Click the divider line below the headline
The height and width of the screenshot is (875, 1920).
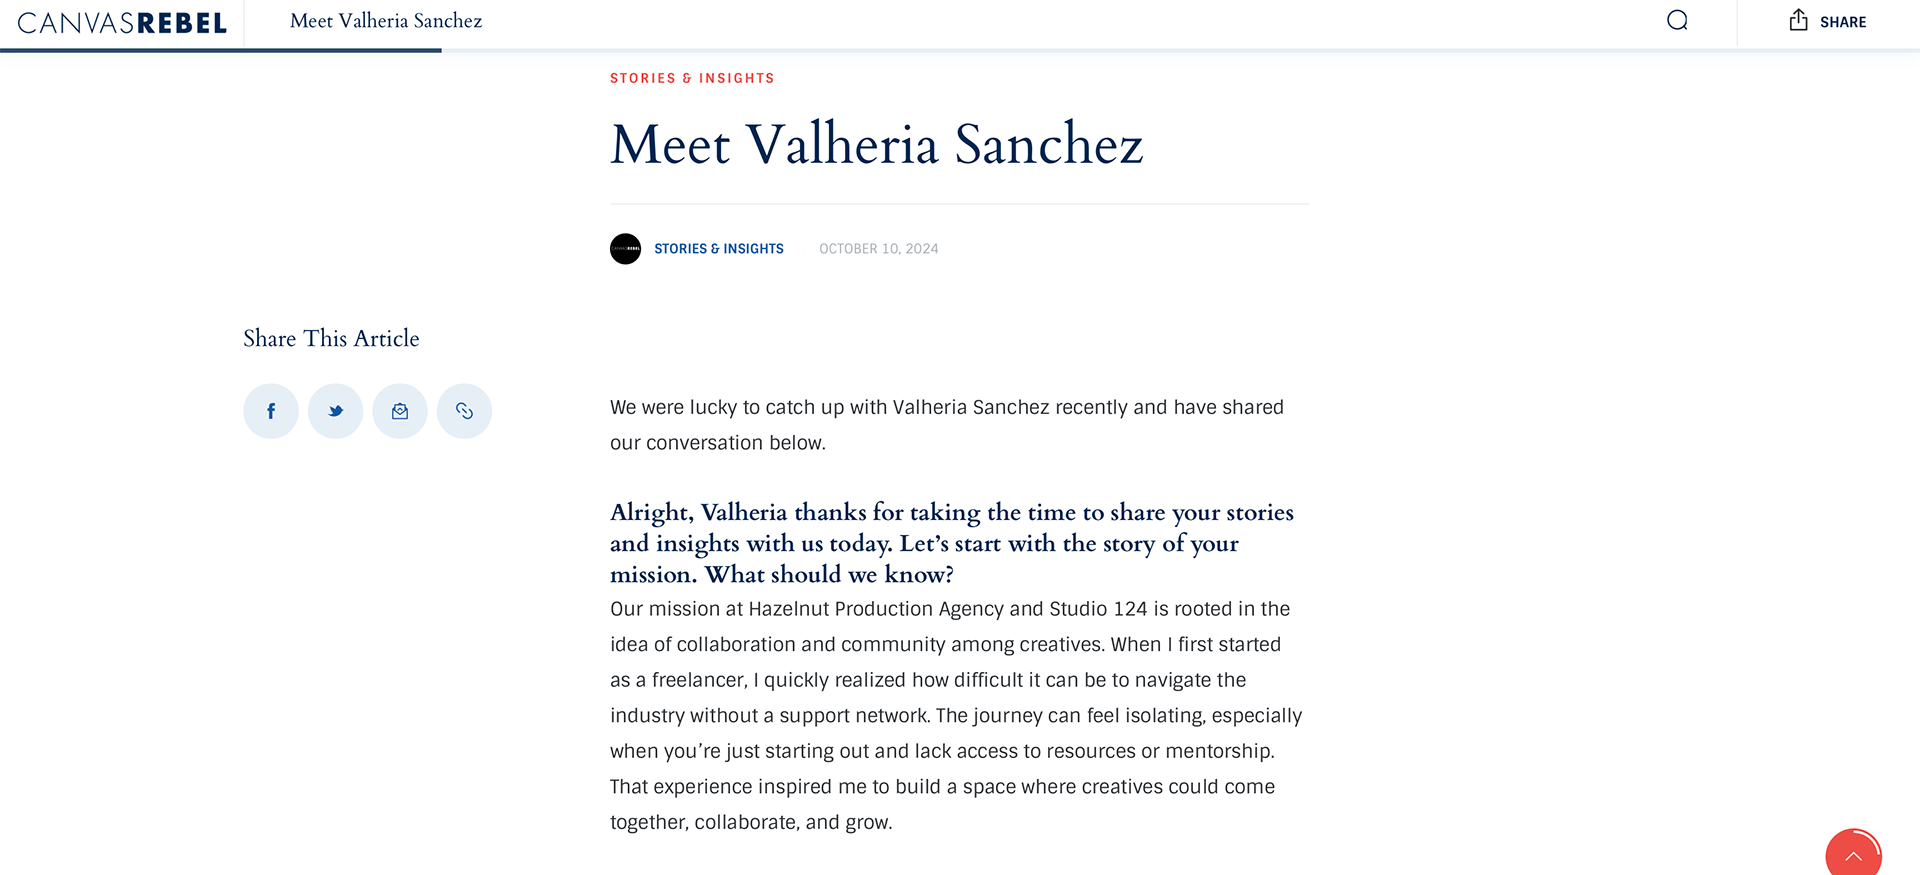click(959, 204)
